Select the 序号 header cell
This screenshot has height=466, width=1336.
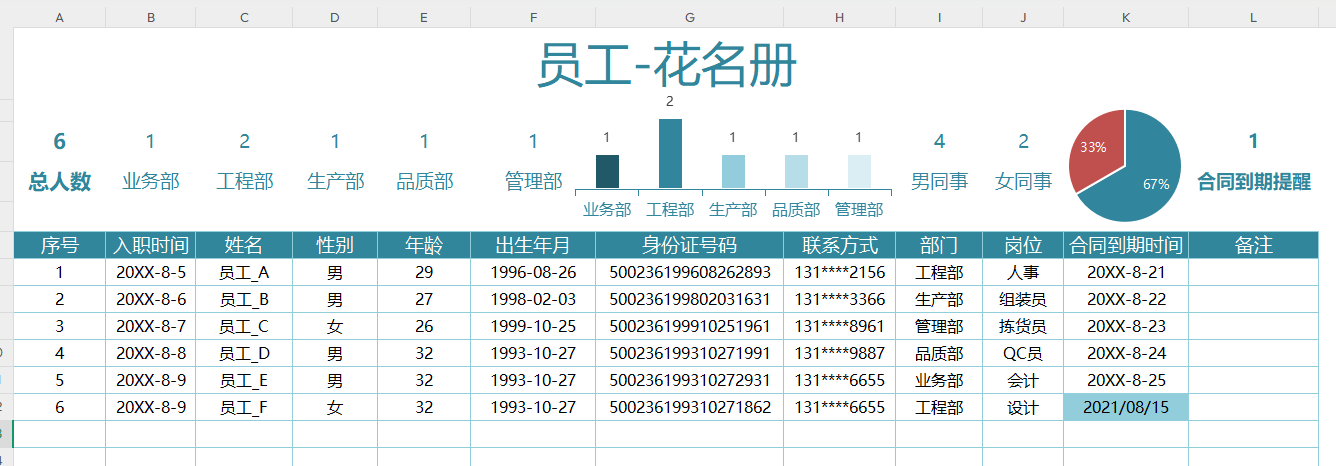click(59, 245)
